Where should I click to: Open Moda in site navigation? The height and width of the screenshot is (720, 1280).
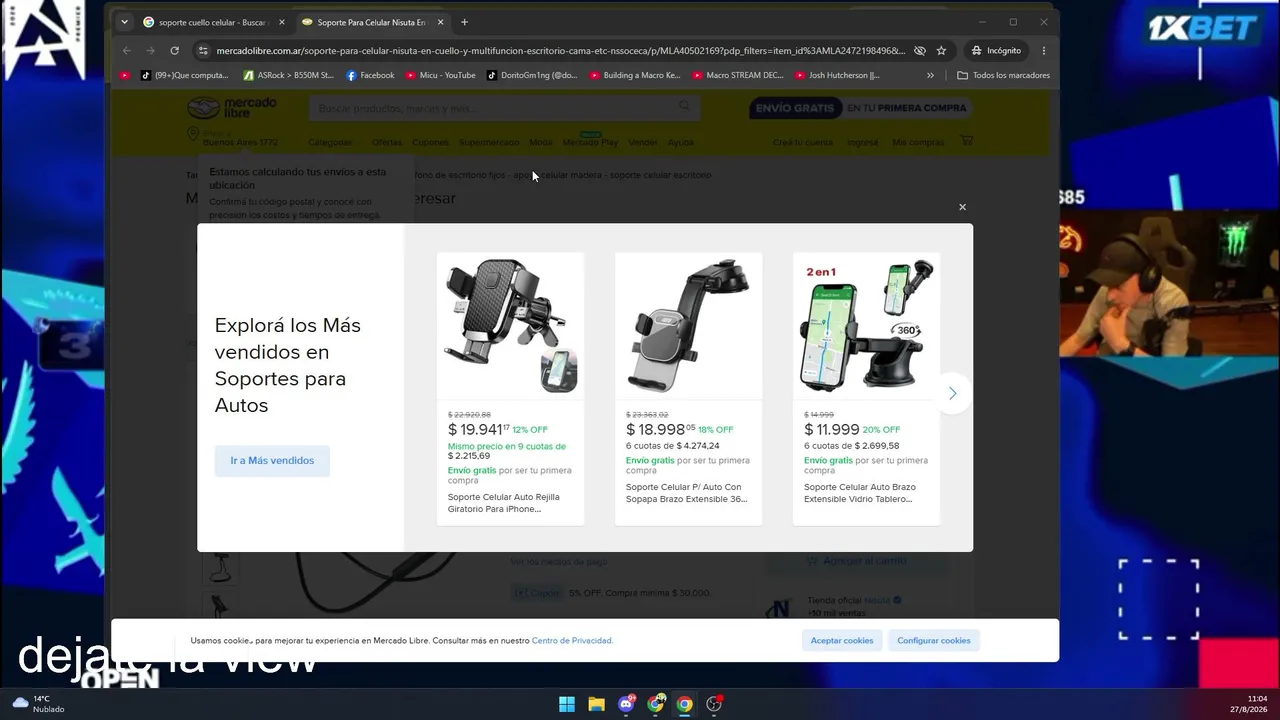[x=540, y=142]
